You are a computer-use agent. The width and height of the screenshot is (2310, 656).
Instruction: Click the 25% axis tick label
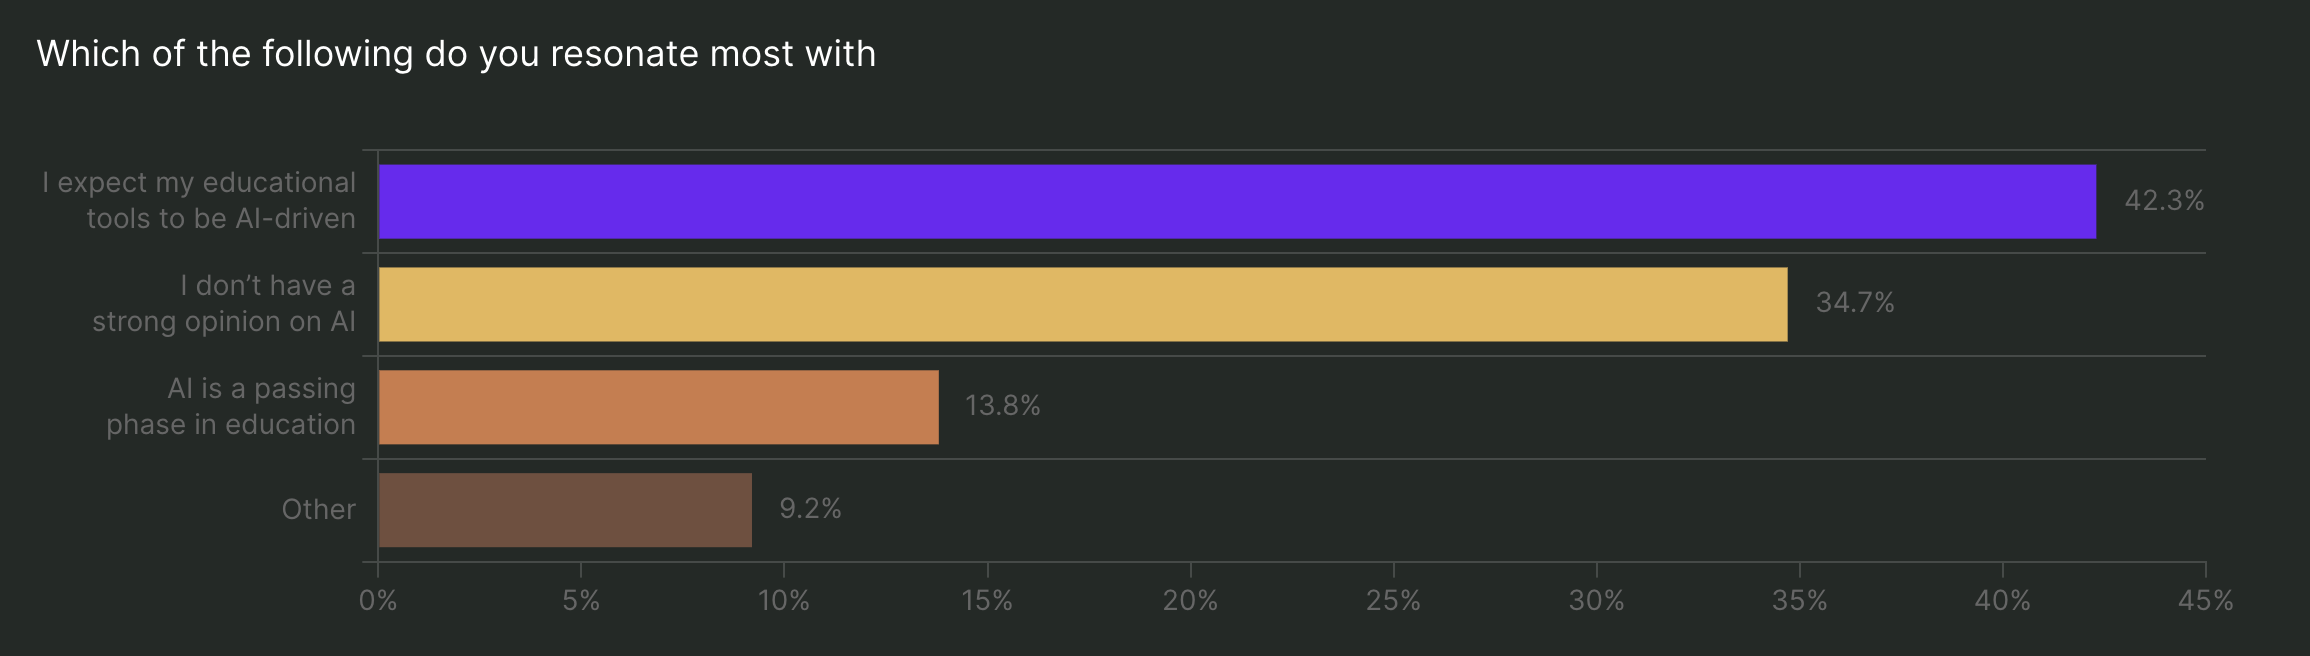(1393, 601)
